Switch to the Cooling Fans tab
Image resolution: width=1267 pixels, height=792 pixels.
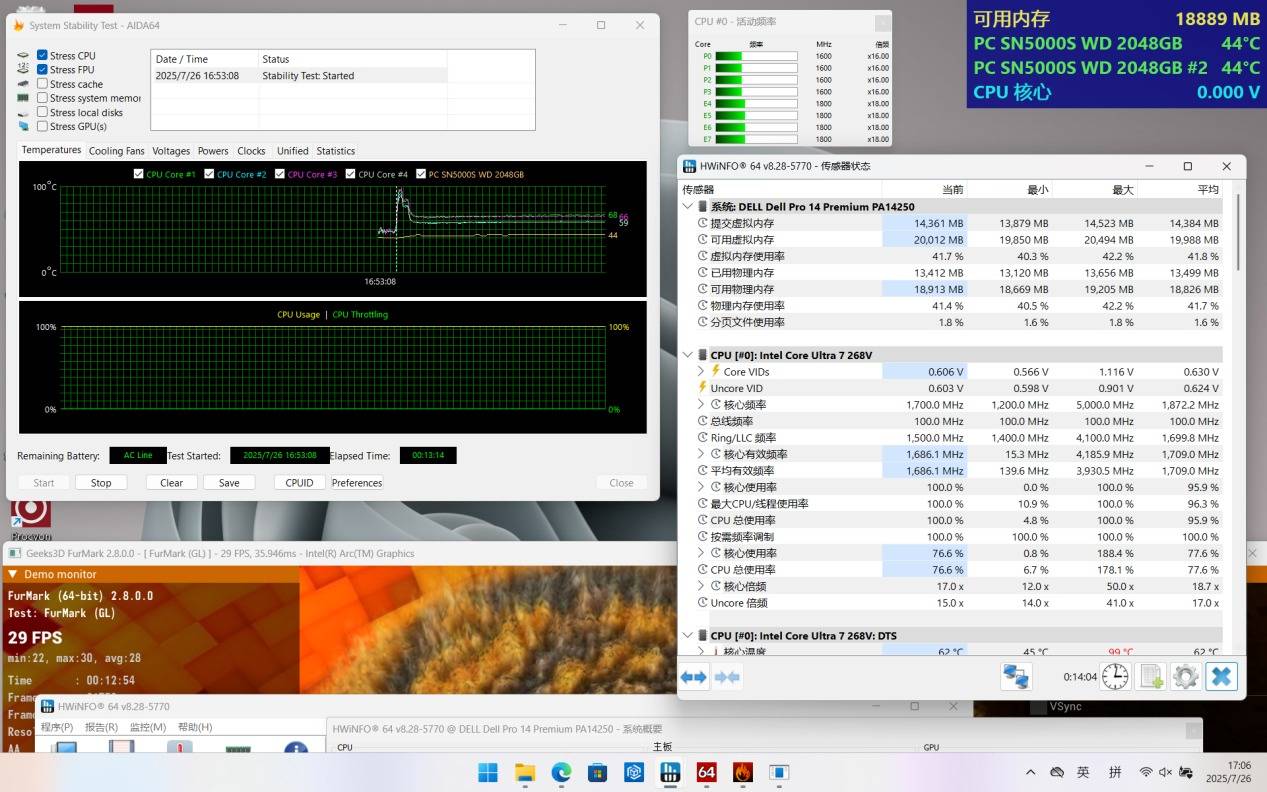click(x=116, y=151)
